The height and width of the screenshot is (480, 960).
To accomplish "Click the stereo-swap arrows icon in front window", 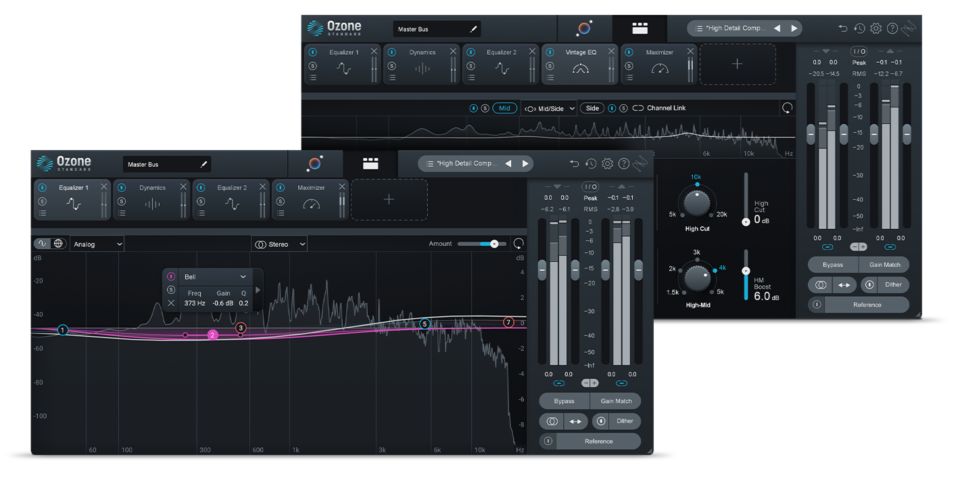I will (x=576, y=421).
